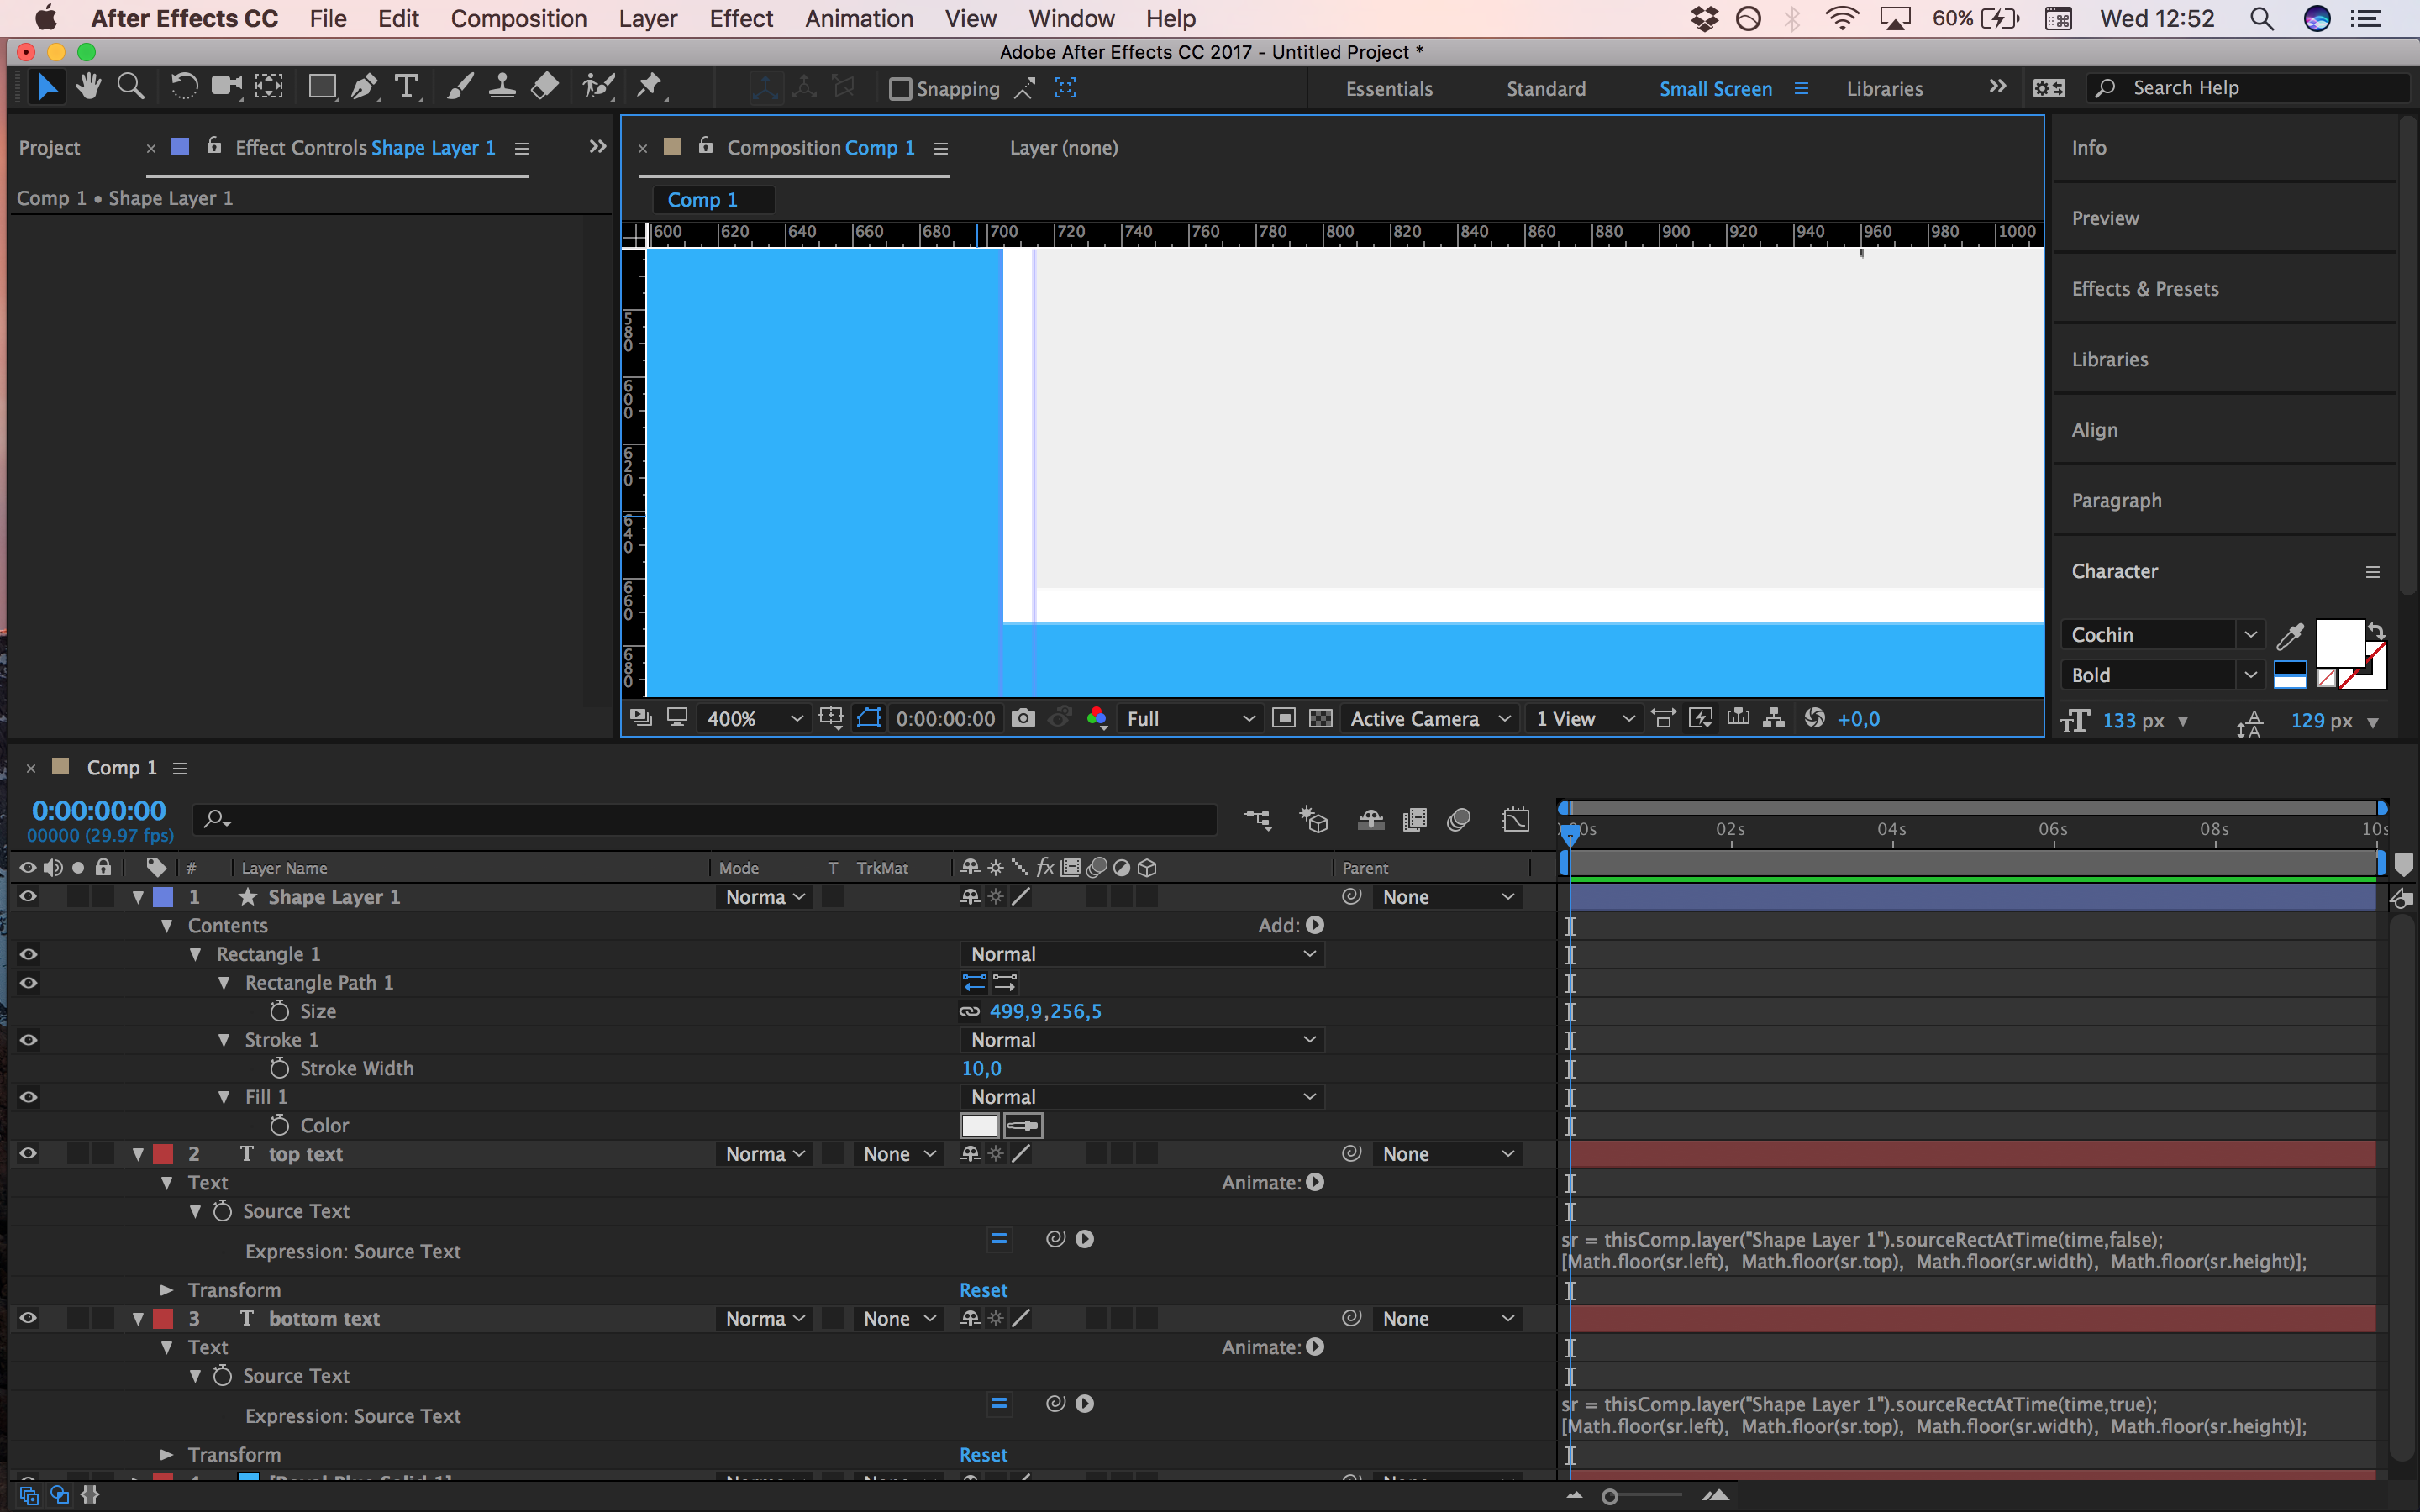
Task: Open Show Channel color management icon
Action: 1097,718
